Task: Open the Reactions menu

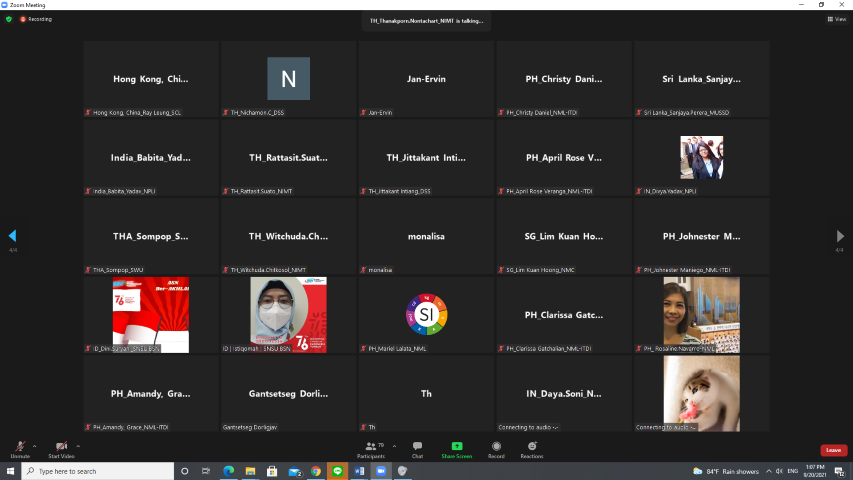Action: (x=532, y=447)
